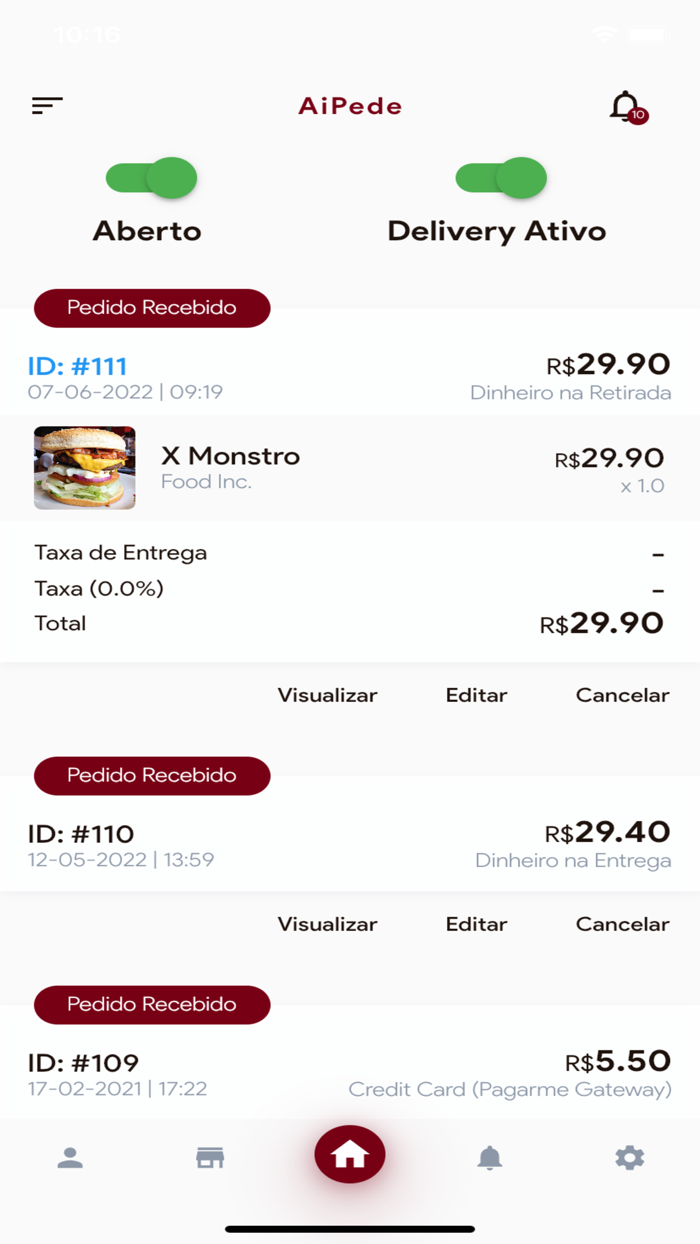Viewport: 700px width, 1244px height.
Task: Click Editar for order #110
Action: tap(476, 924)
